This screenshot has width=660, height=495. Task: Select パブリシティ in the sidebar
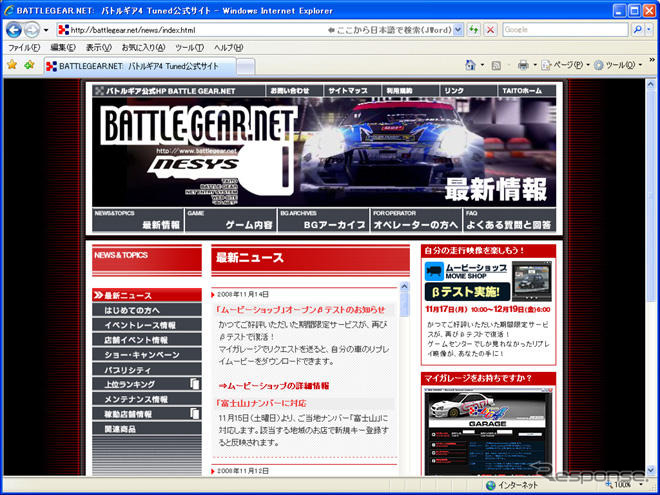pos(146,370)
